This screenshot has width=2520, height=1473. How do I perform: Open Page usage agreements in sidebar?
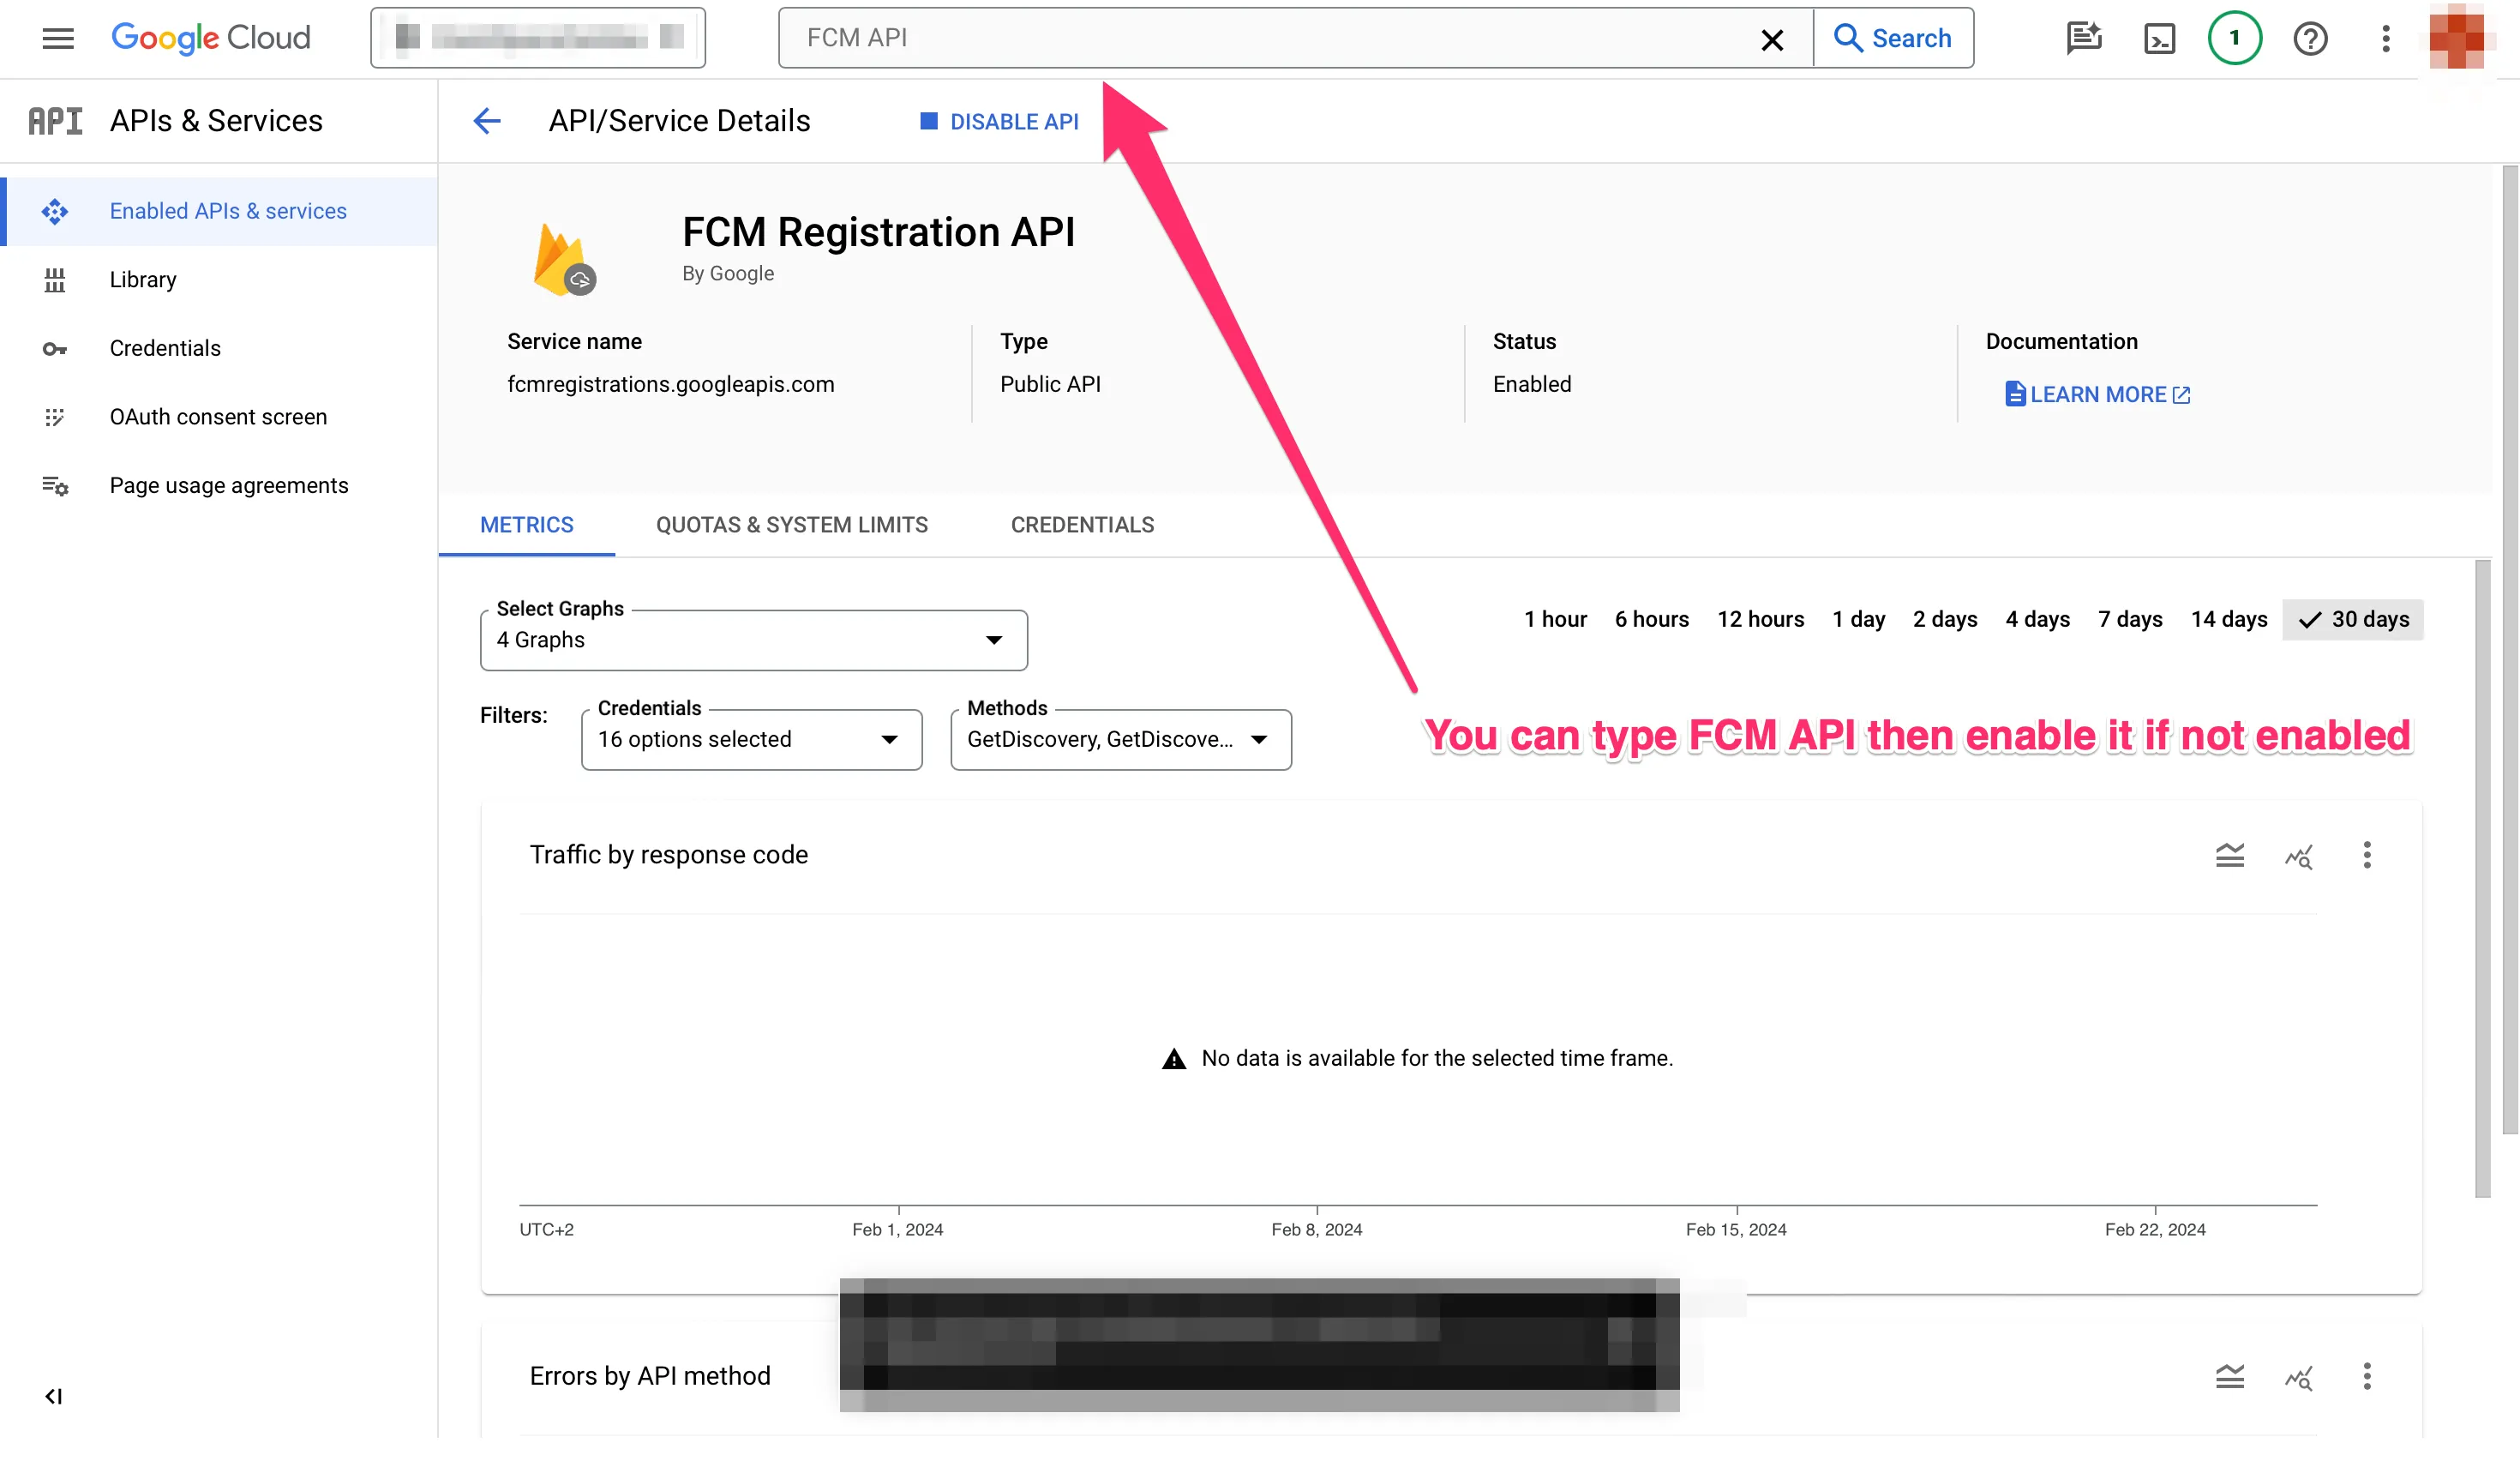pyautogui.click(x=220, y=485)
